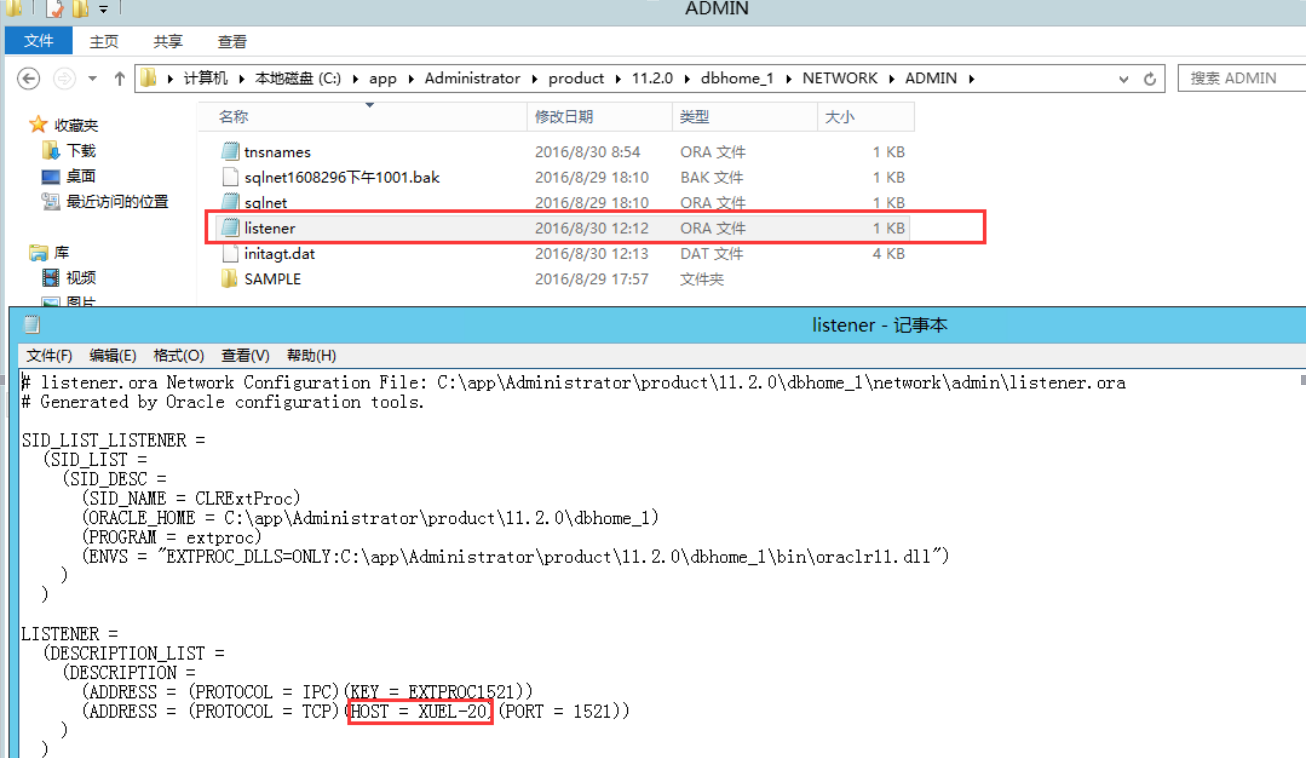Click the Explorer back navigation arrow
Viewport: 1306px width, 758px height.
tap(29, 79)
